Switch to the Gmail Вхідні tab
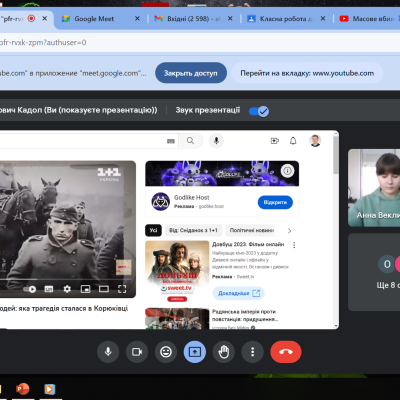The width and height of the screenshot is (400, 400). pyautogui.click(x=188, y=19)
